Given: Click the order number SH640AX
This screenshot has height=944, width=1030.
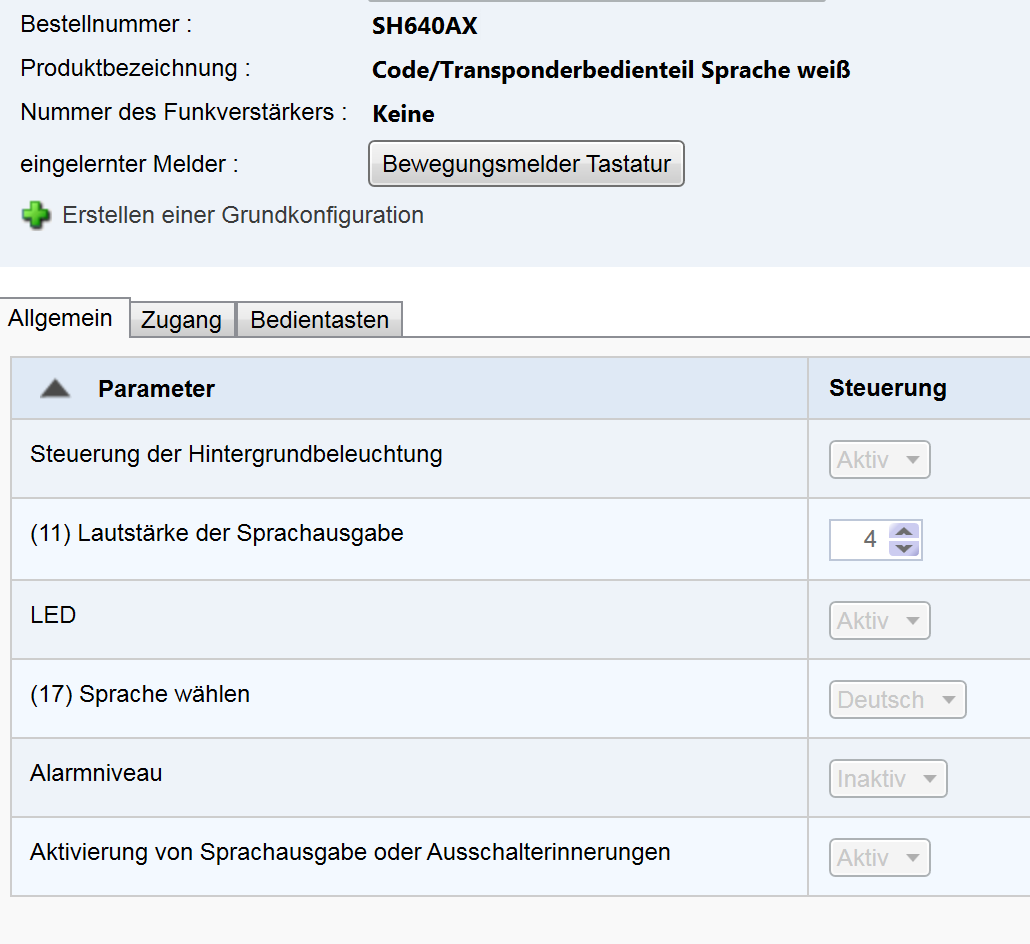Looking at the screenshot, I should [424, 27].
